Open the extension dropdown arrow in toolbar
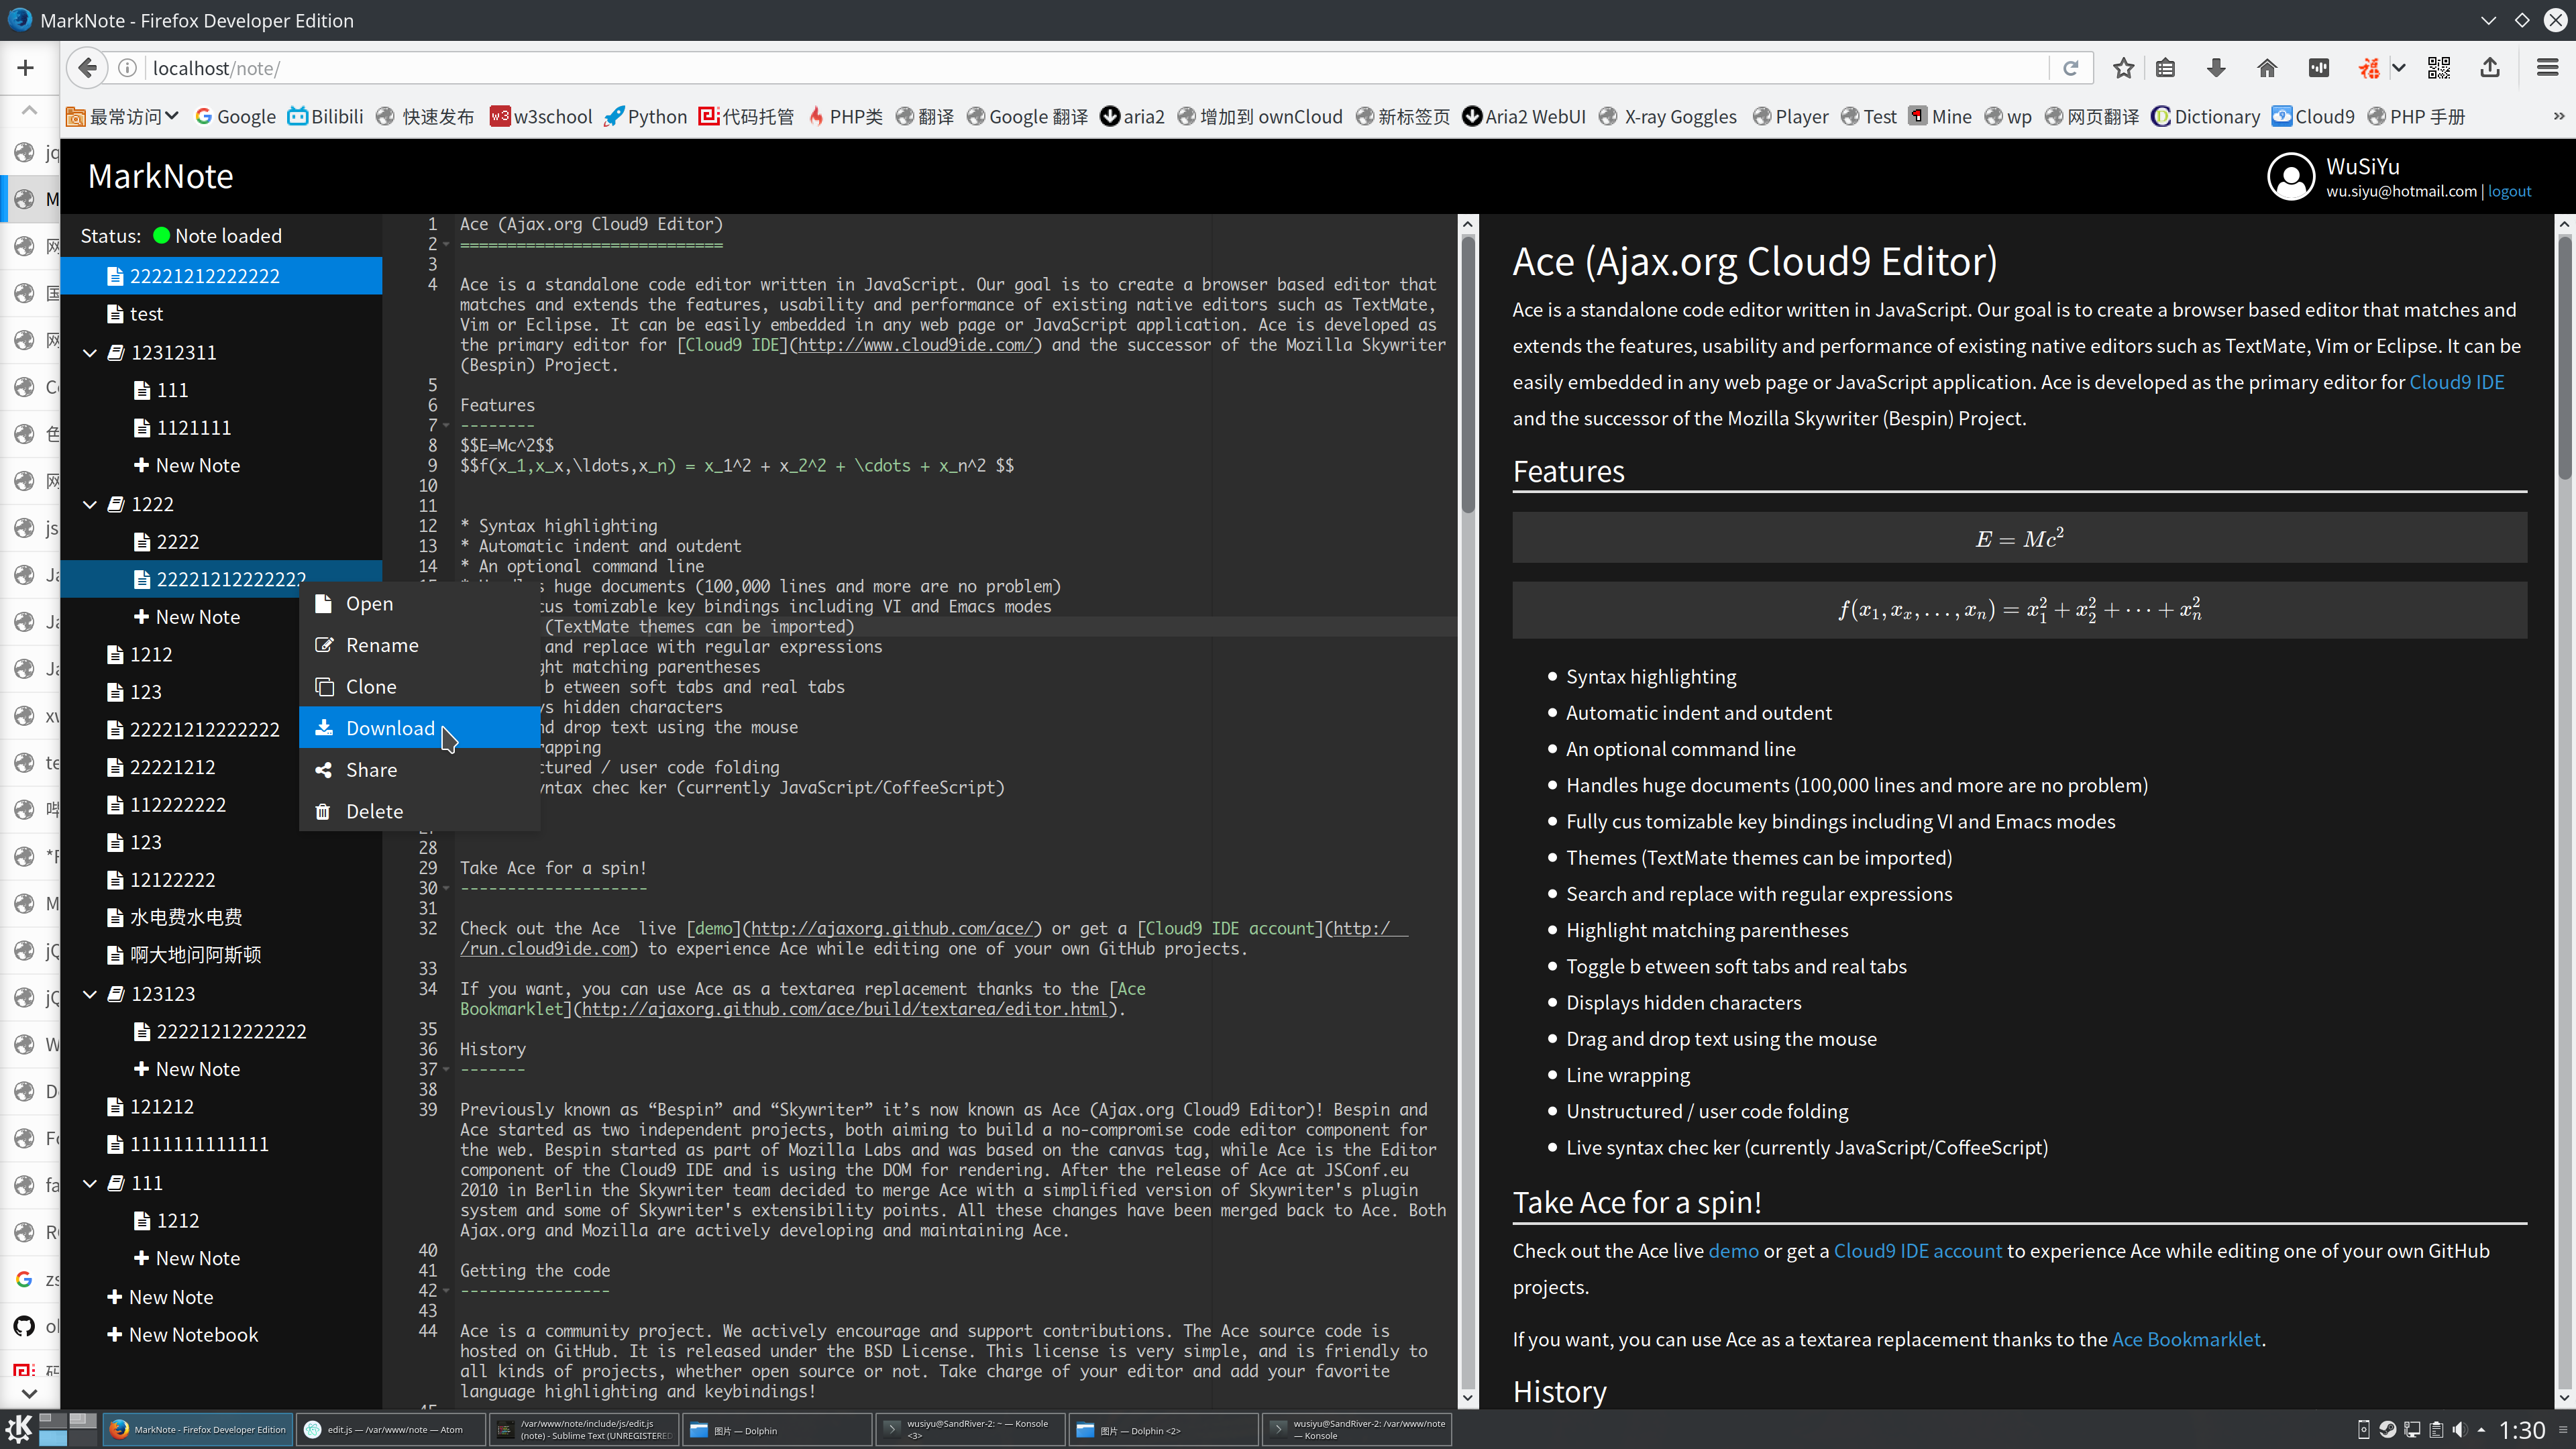 click(x=2398, y=68)
